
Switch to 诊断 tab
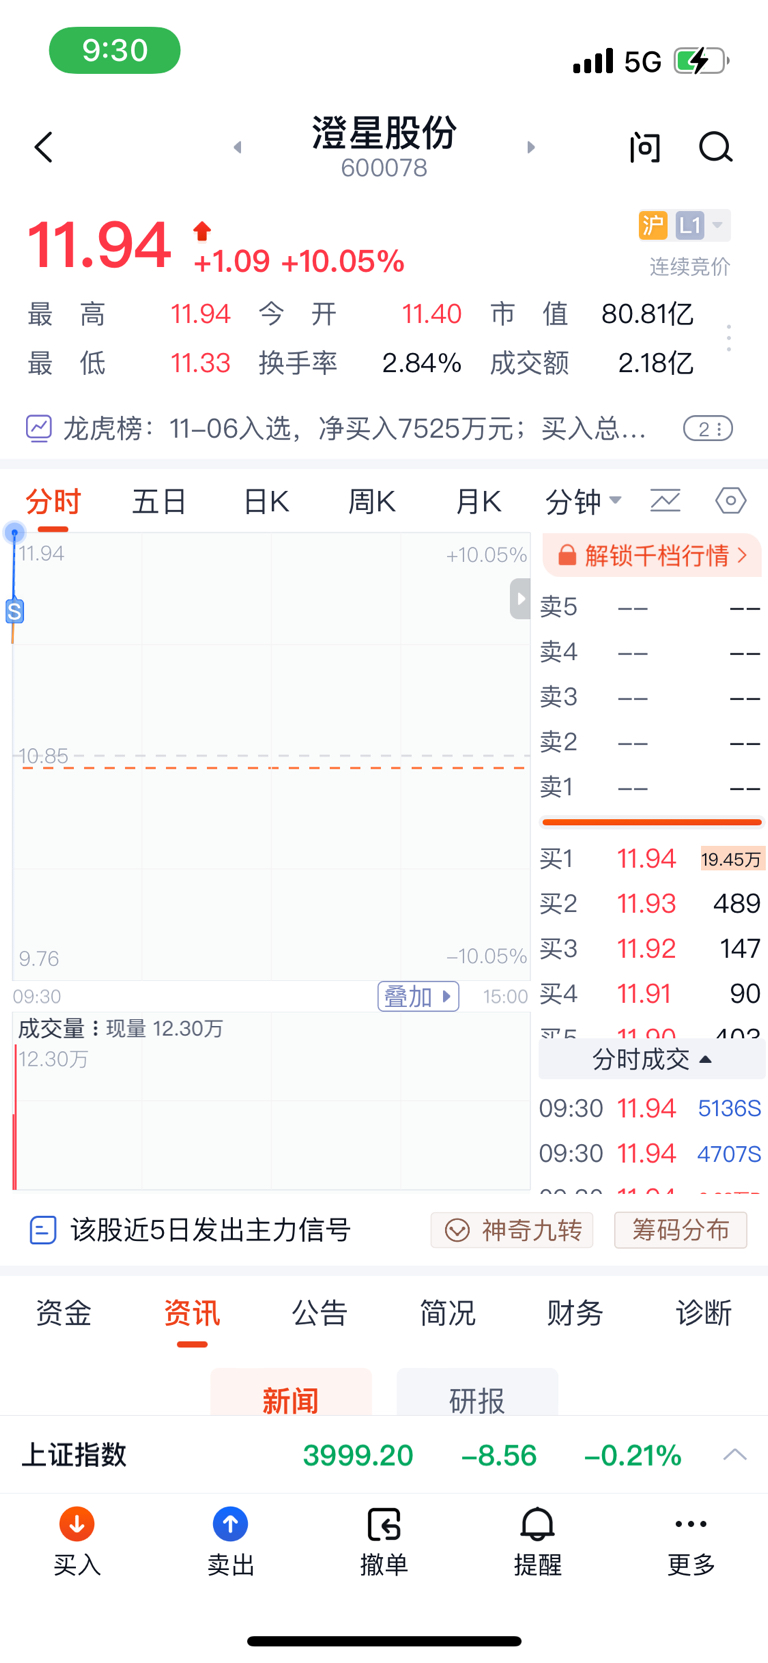pyautogui.click(x=704, y=1313)
